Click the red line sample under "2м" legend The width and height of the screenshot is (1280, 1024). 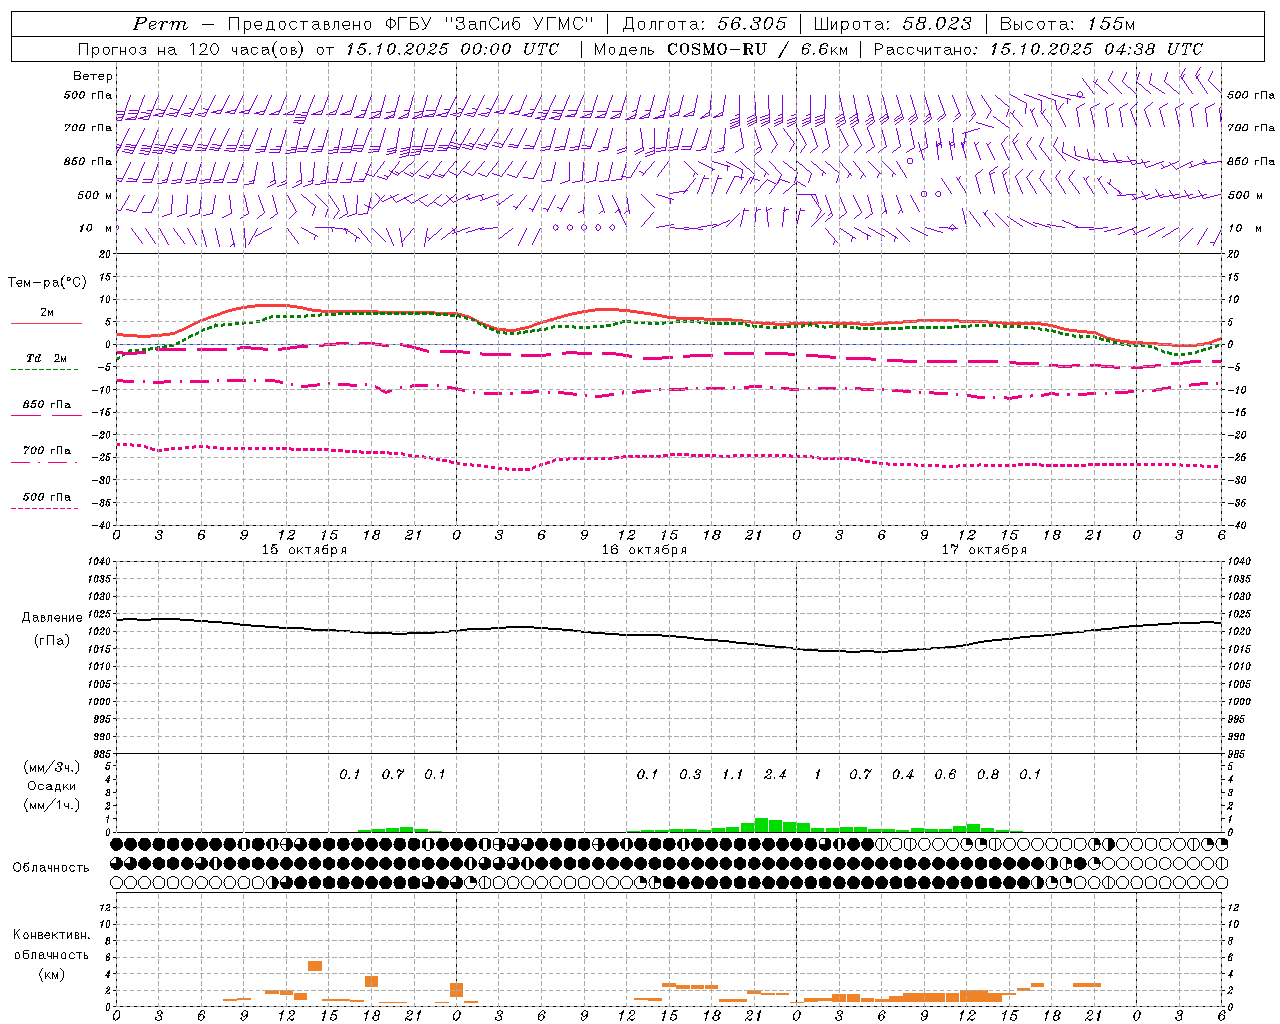(x=46, y=324)
